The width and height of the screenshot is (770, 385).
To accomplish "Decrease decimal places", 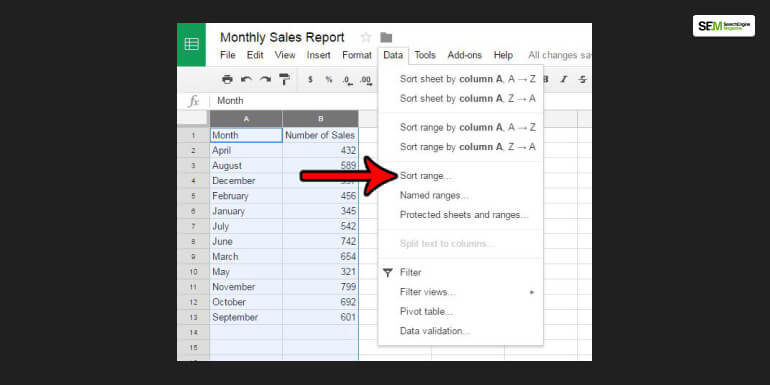I will (x=347, y=80).
